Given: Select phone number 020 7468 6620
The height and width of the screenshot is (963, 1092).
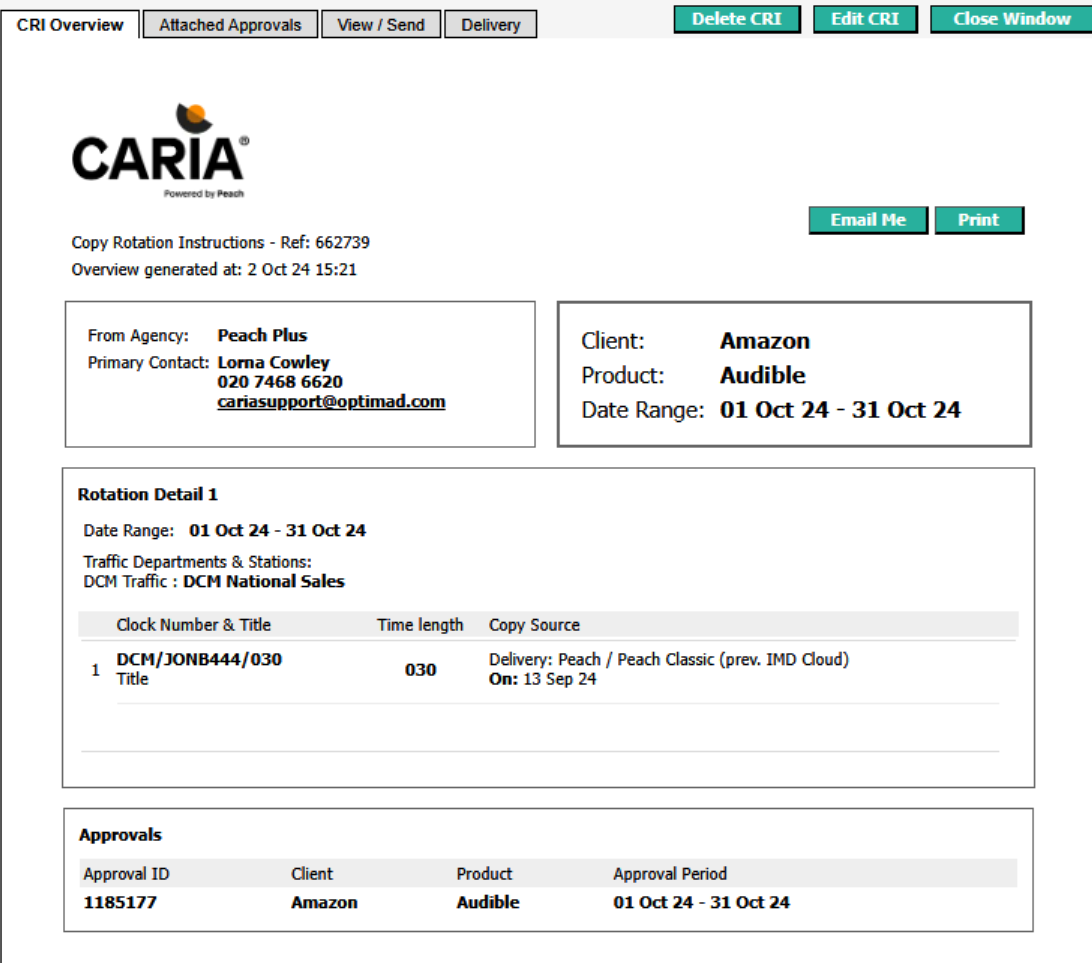Looking at the screenshot, I should tap(280, 382).
